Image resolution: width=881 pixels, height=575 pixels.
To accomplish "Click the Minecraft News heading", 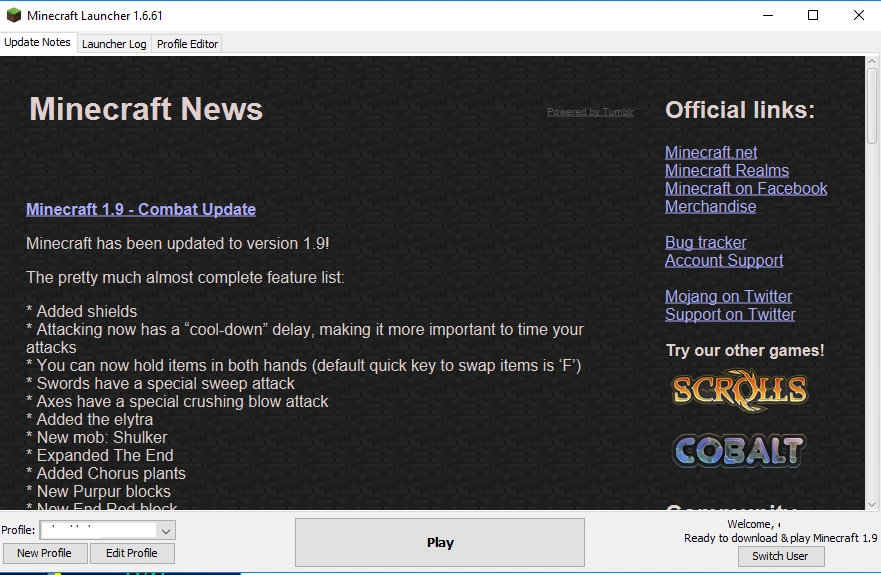I will coord(146,109).
